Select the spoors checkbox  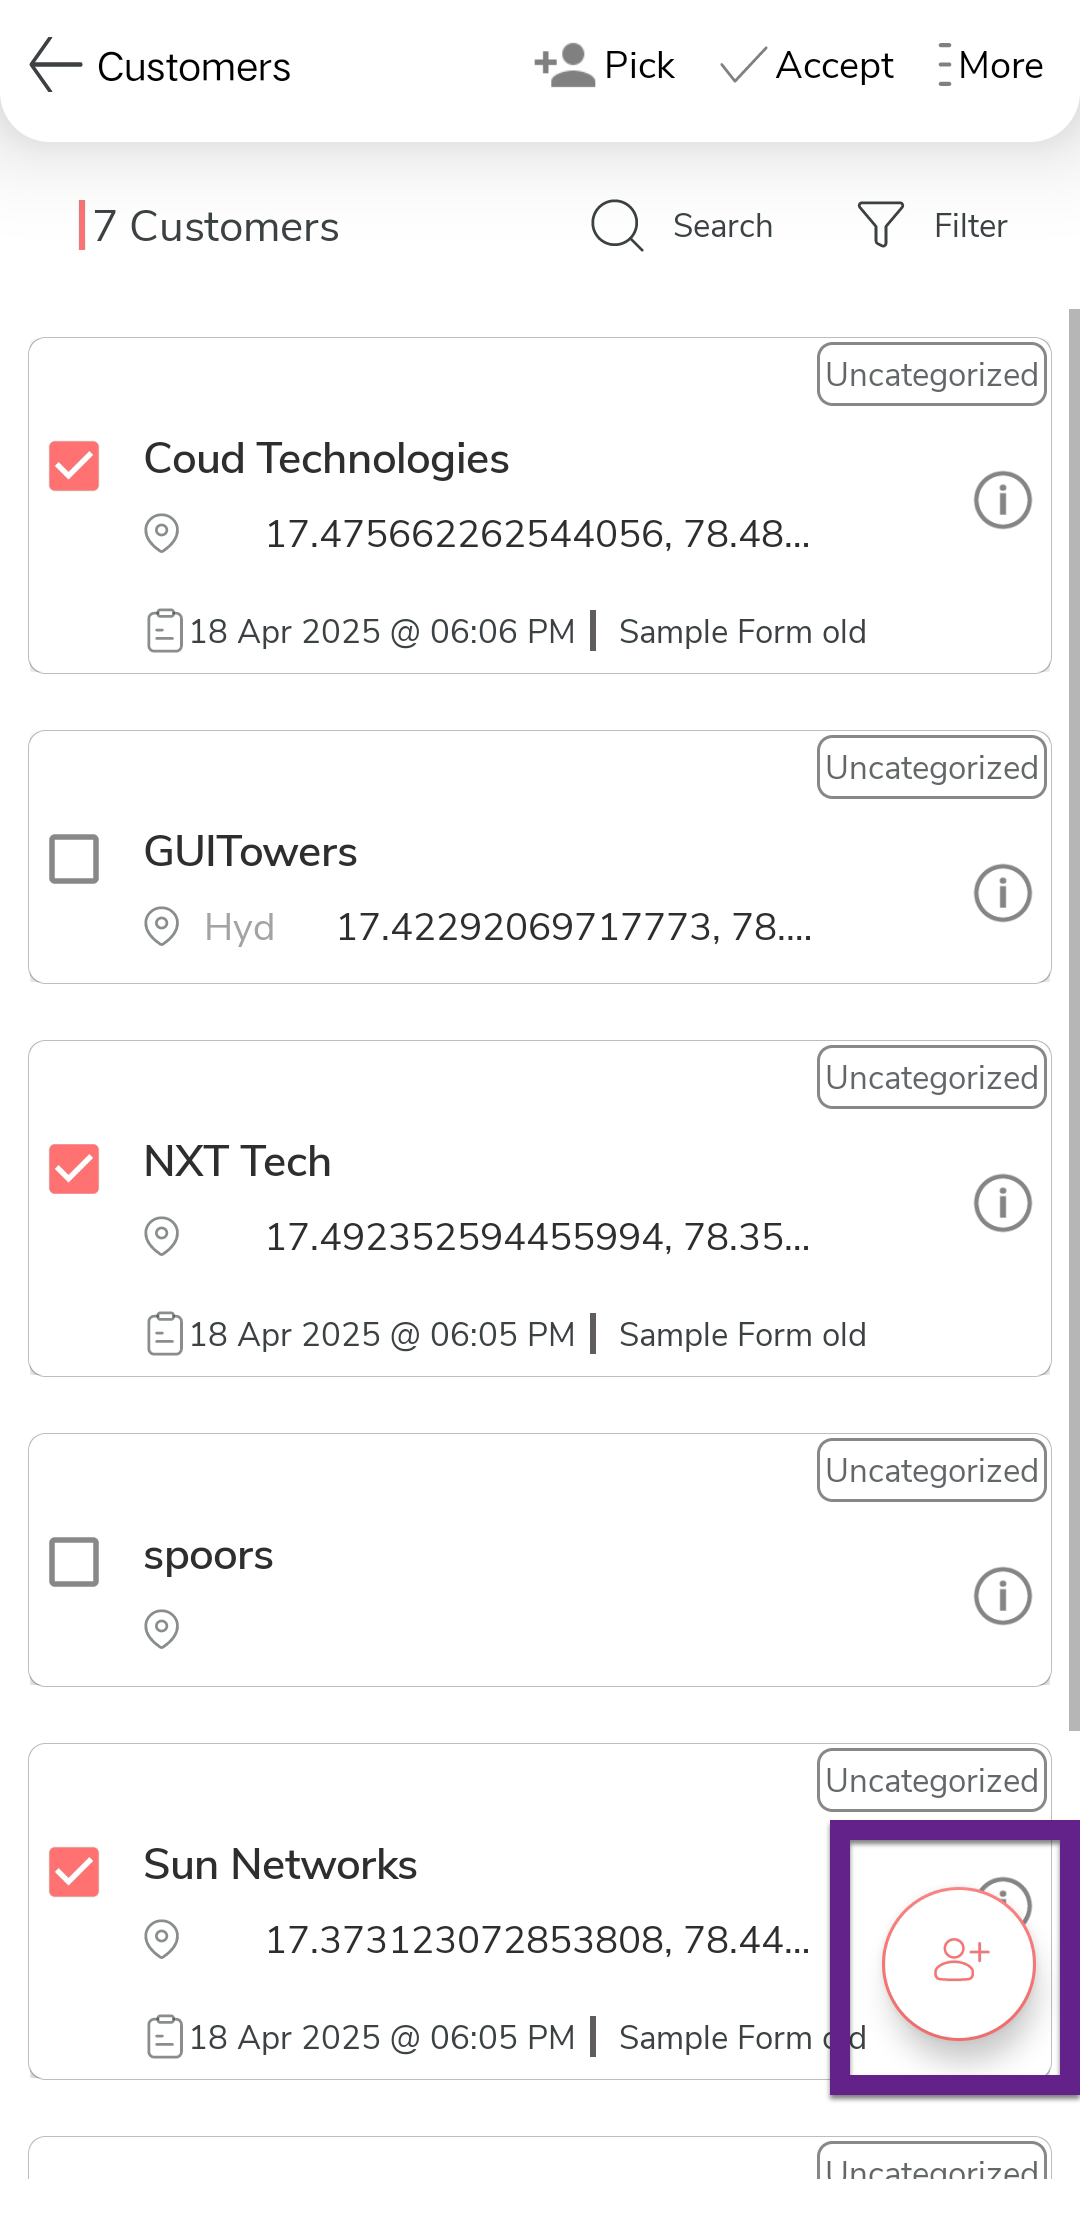tap(74, 1562)
